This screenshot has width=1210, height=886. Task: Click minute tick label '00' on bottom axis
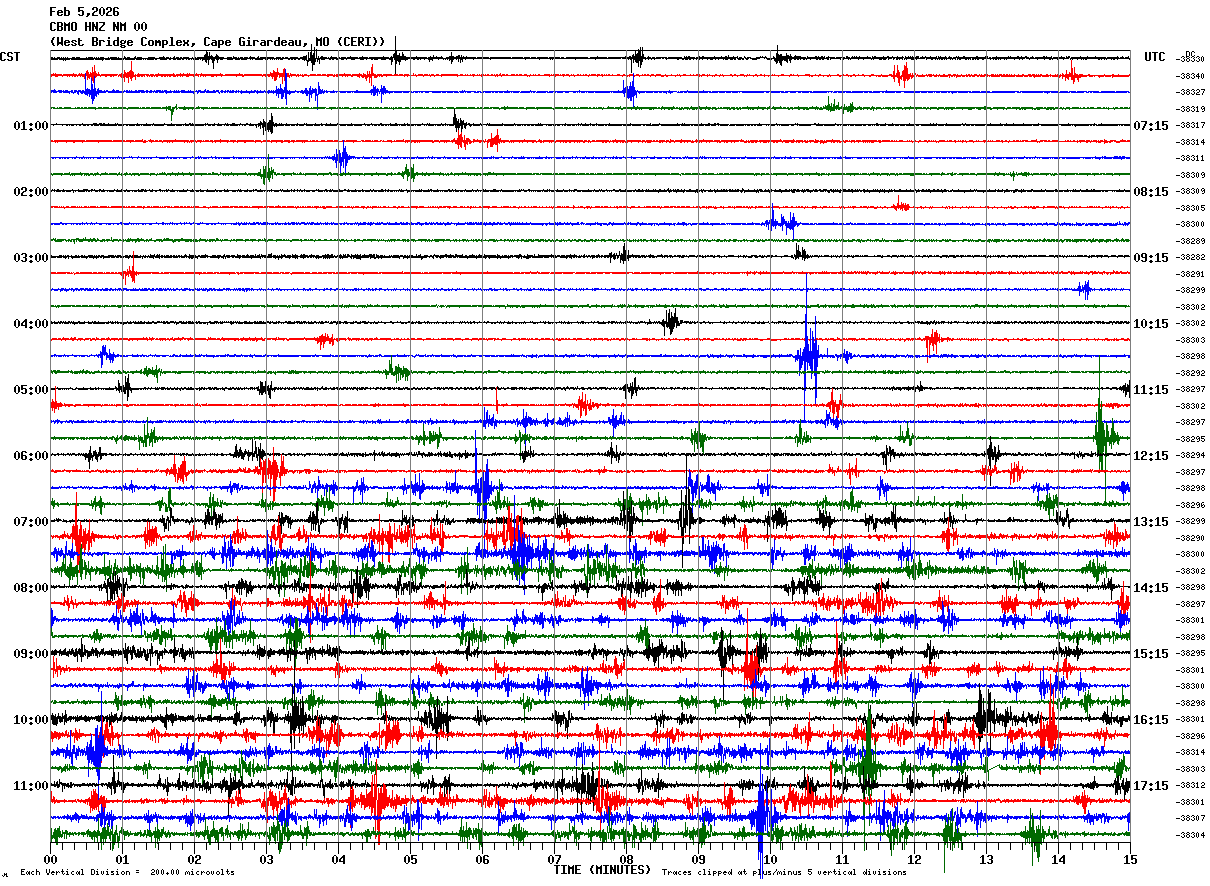[x=50, y=859]
